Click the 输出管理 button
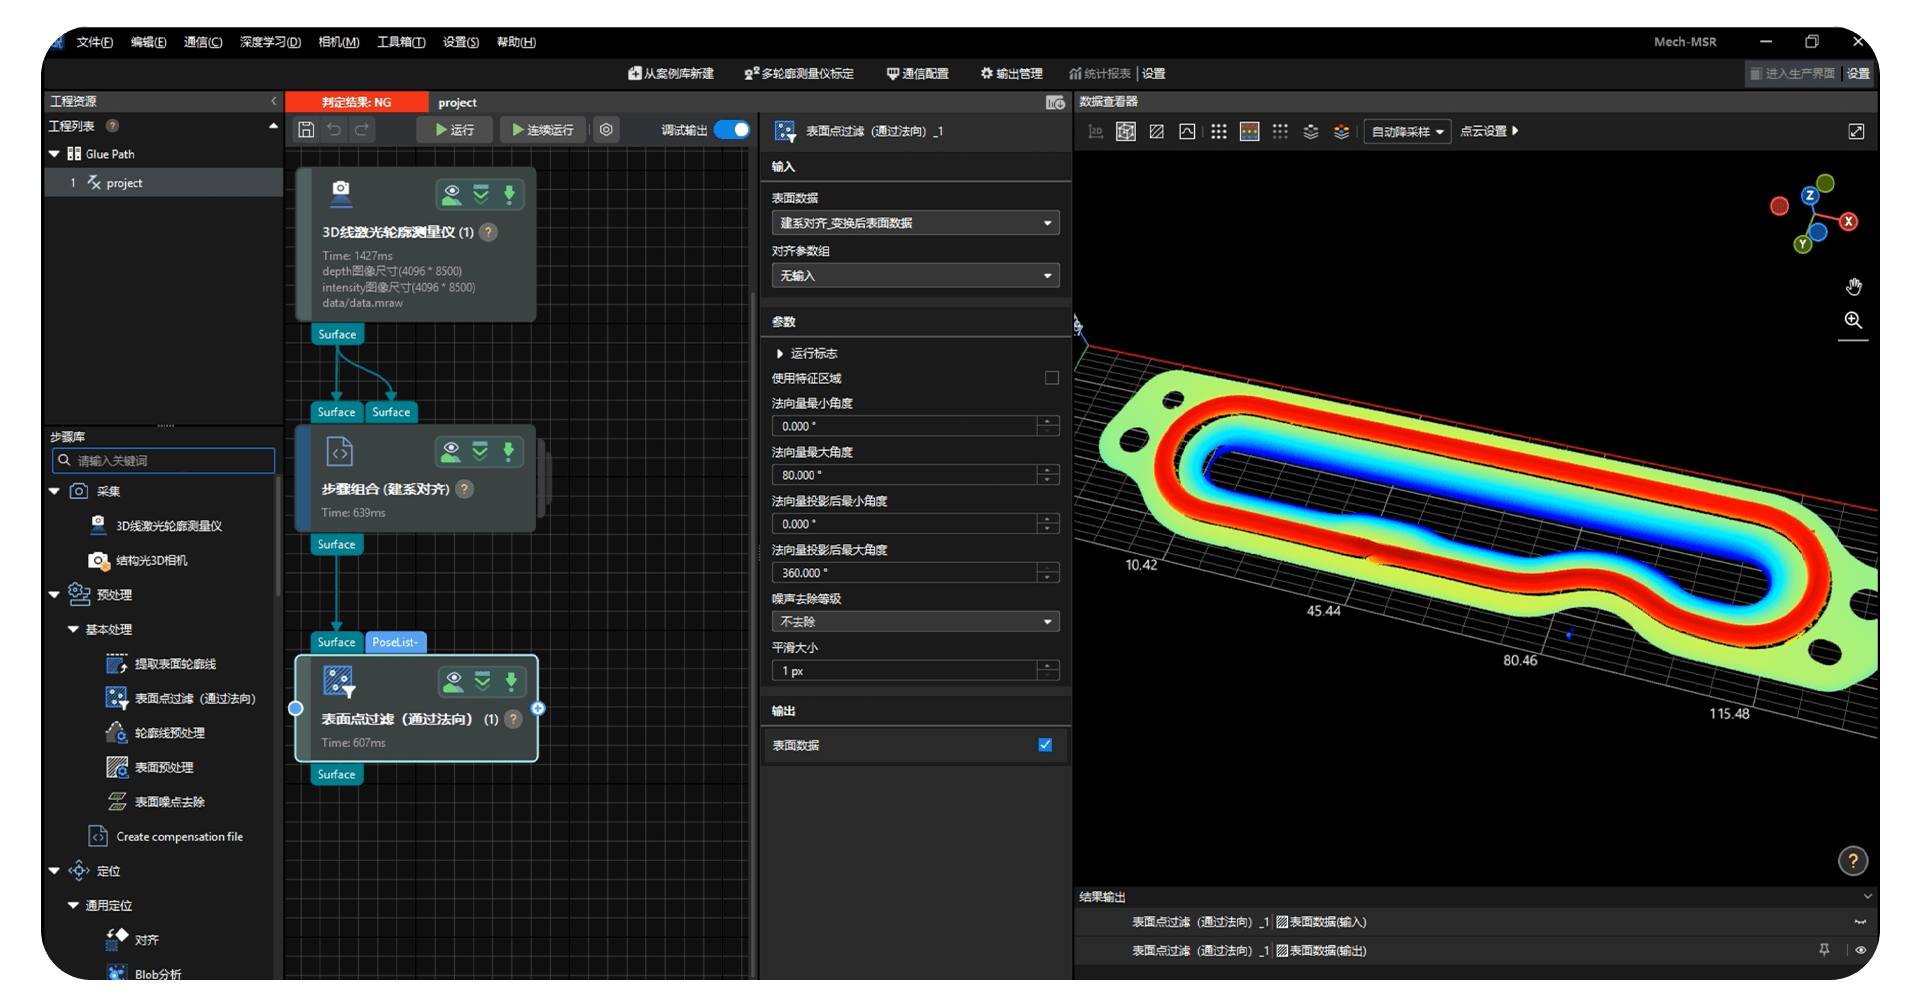 1011,74
